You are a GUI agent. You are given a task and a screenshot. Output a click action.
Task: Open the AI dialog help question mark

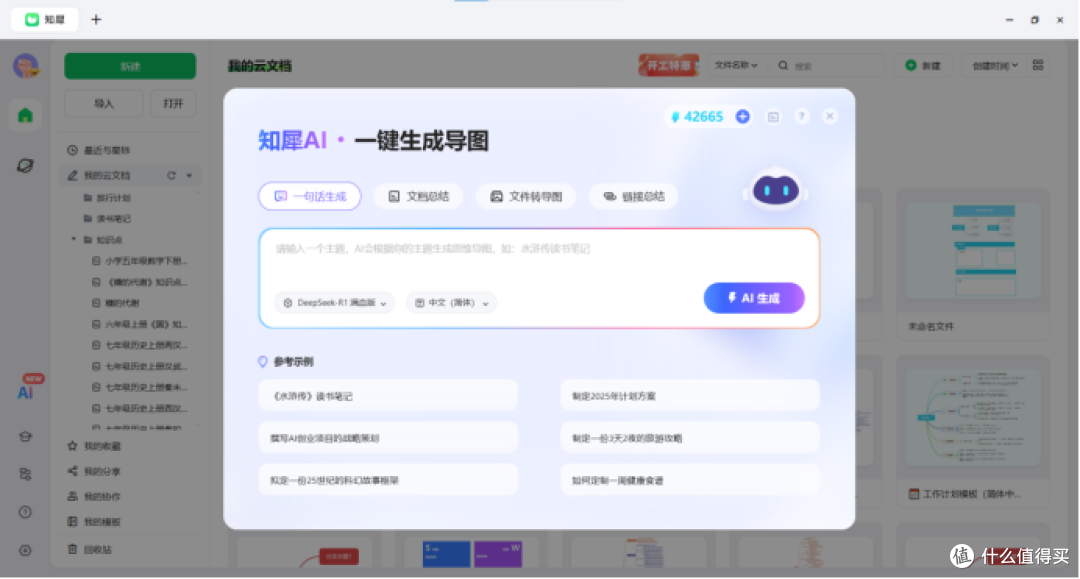pyautogui.click(x=801, y=116)
